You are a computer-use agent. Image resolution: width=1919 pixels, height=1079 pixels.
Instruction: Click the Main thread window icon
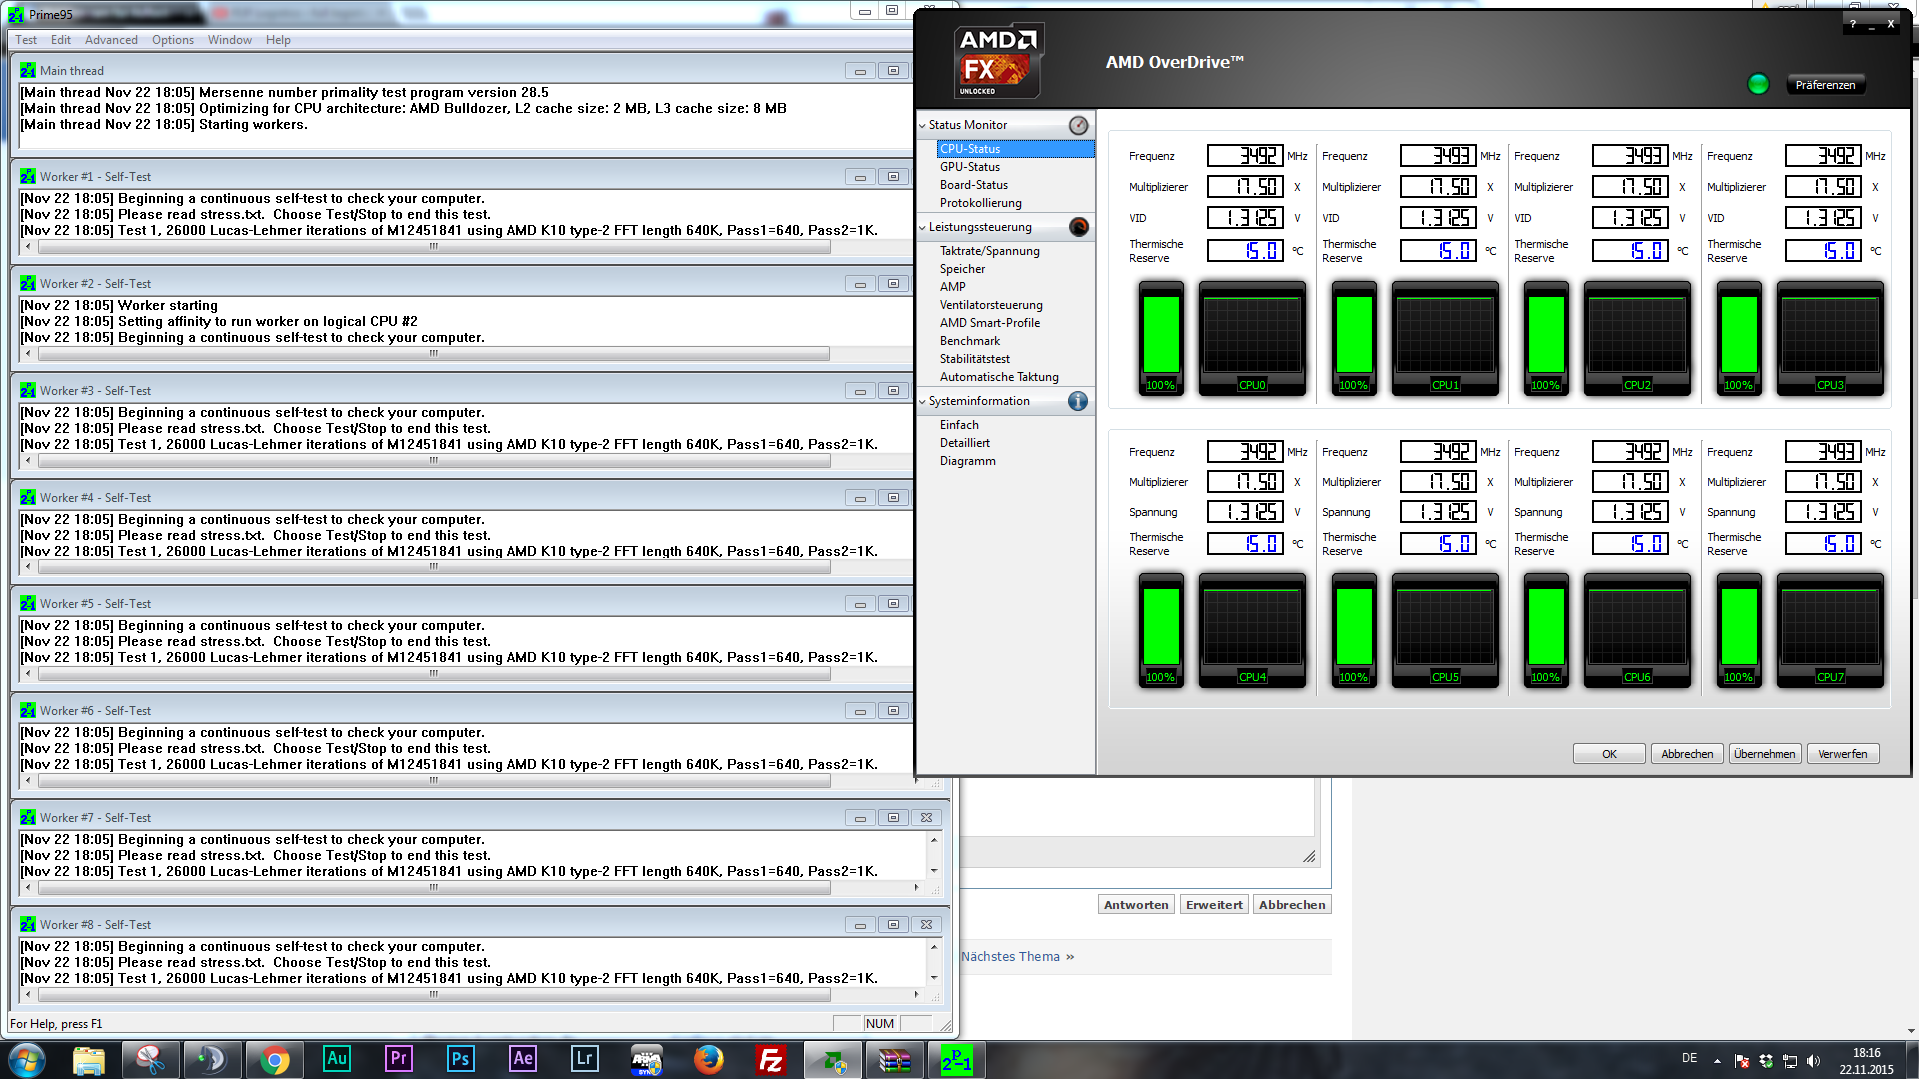click(28, 70)
